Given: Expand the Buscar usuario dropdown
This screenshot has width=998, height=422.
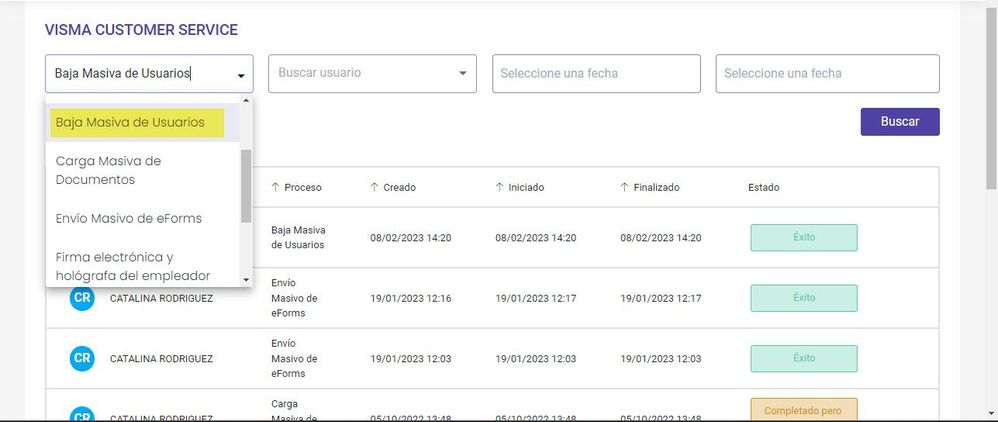Looking at the screenshot, I should (x=463, y=74).
